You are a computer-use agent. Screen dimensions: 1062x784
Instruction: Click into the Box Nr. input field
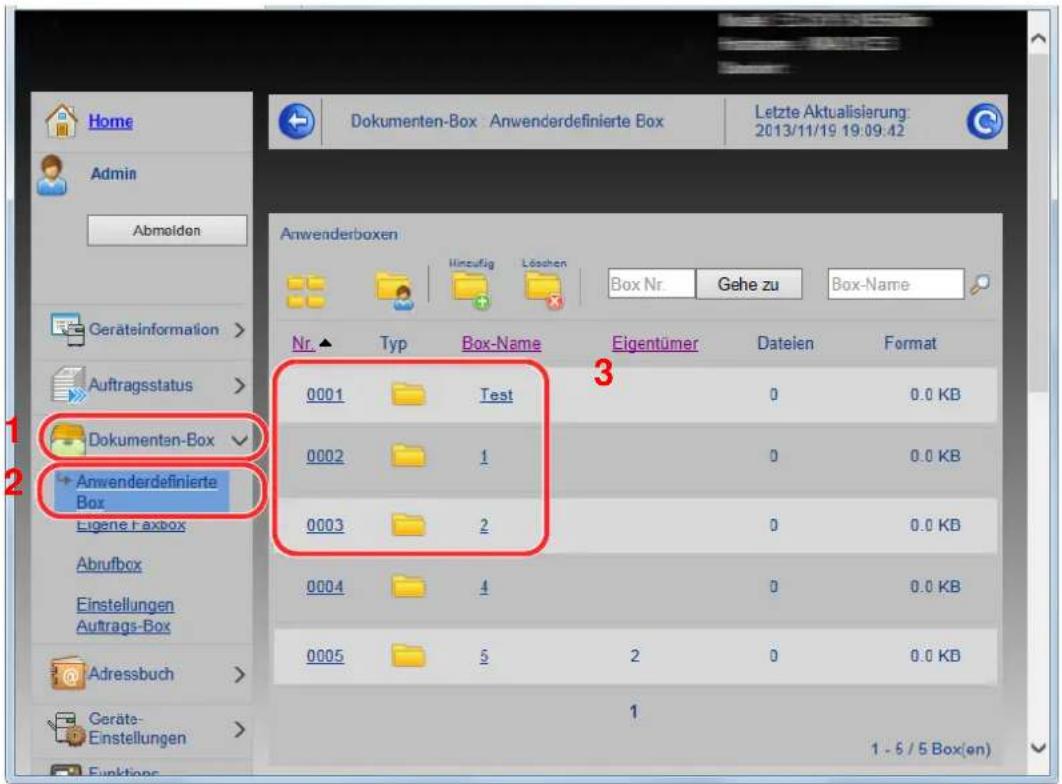pyautogui.click(x=651, y=284)
